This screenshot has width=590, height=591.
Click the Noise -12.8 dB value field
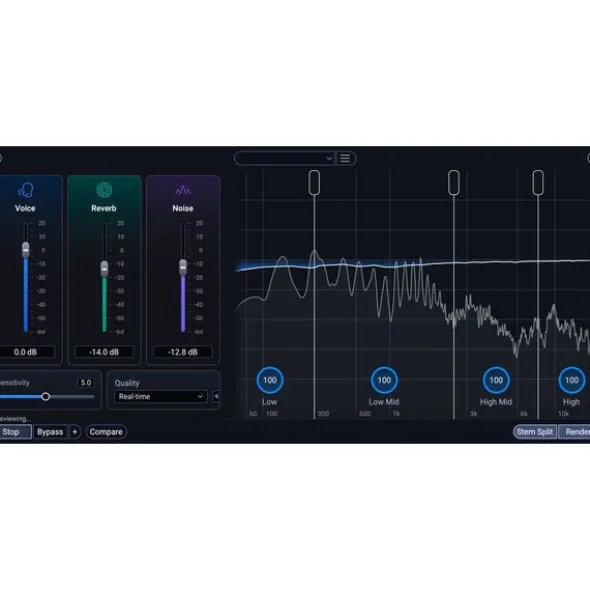click(183, 352)
